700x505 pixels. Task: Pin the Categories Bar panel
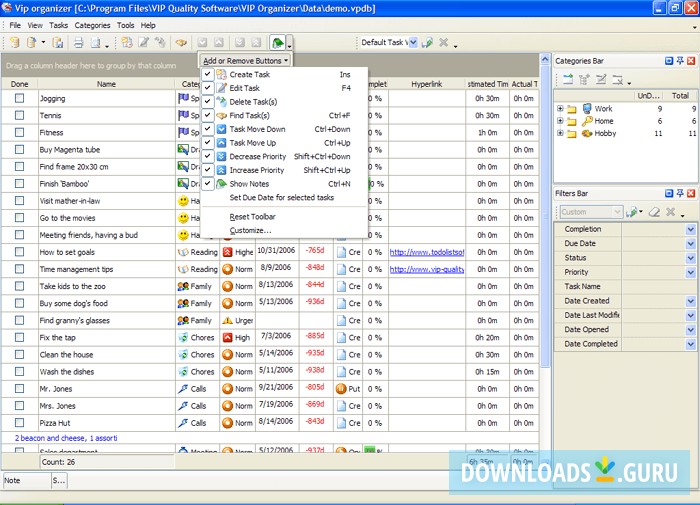[x=680, y=61]
